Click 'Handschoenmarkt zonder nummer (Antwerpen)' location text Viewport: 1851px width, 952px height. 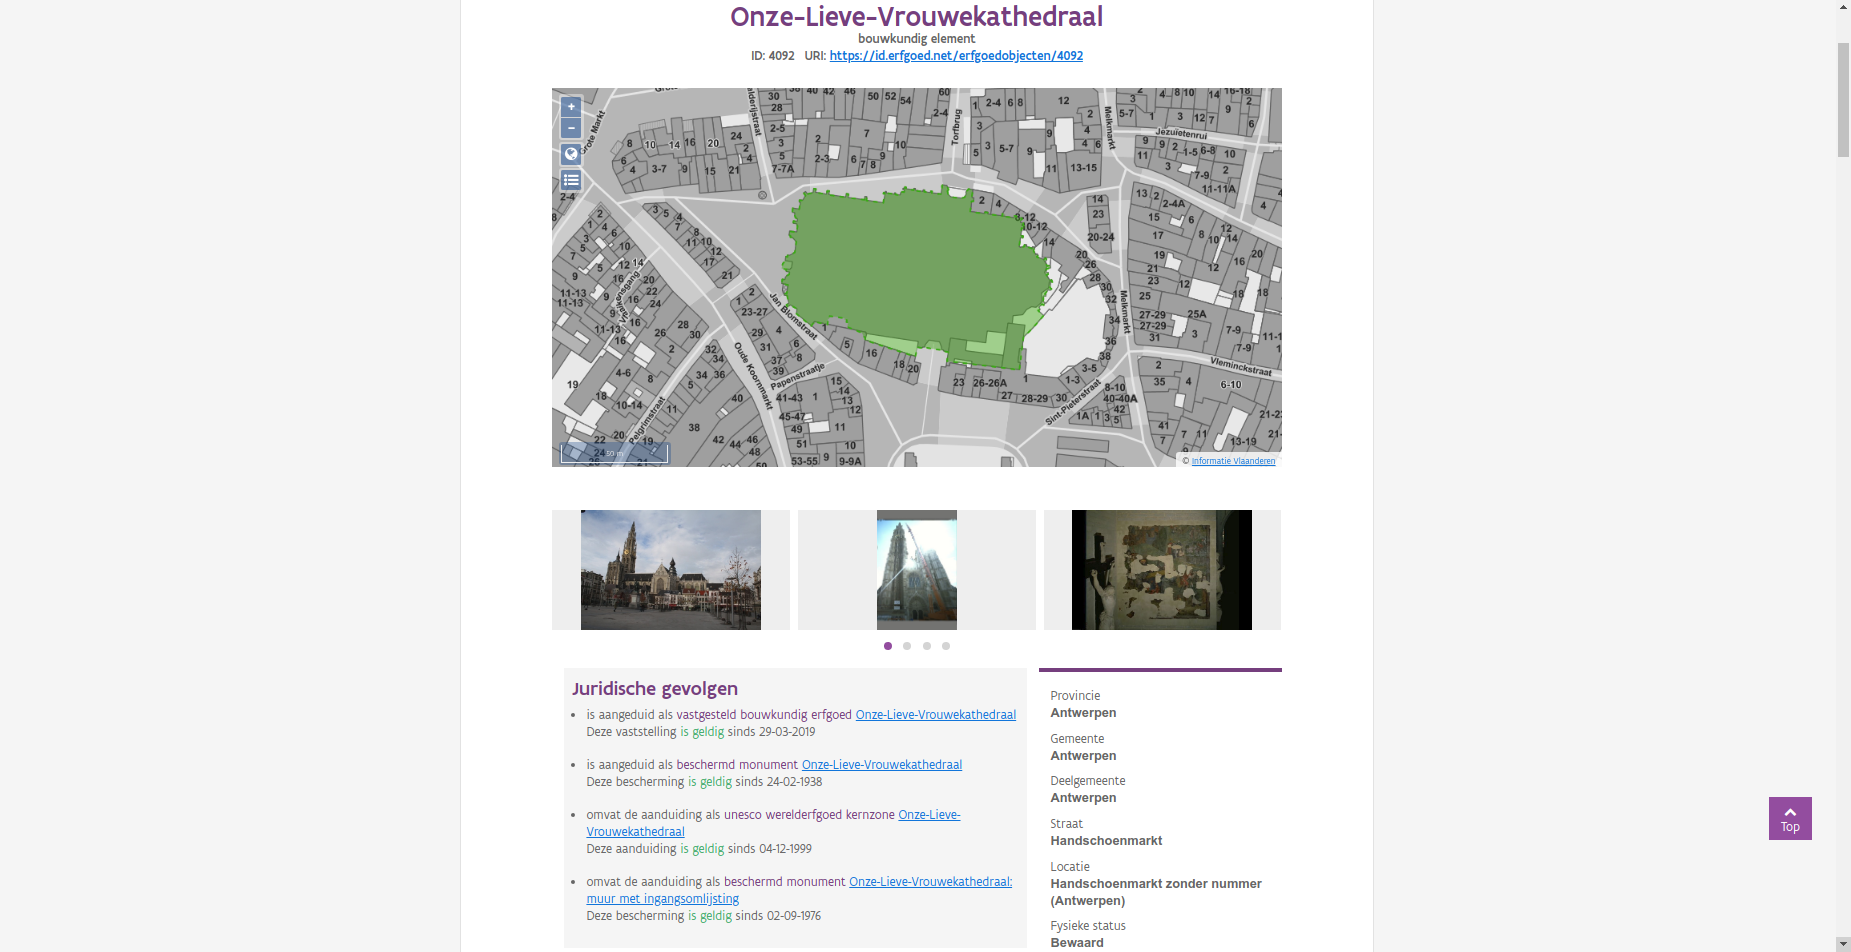pos(1156,892)
